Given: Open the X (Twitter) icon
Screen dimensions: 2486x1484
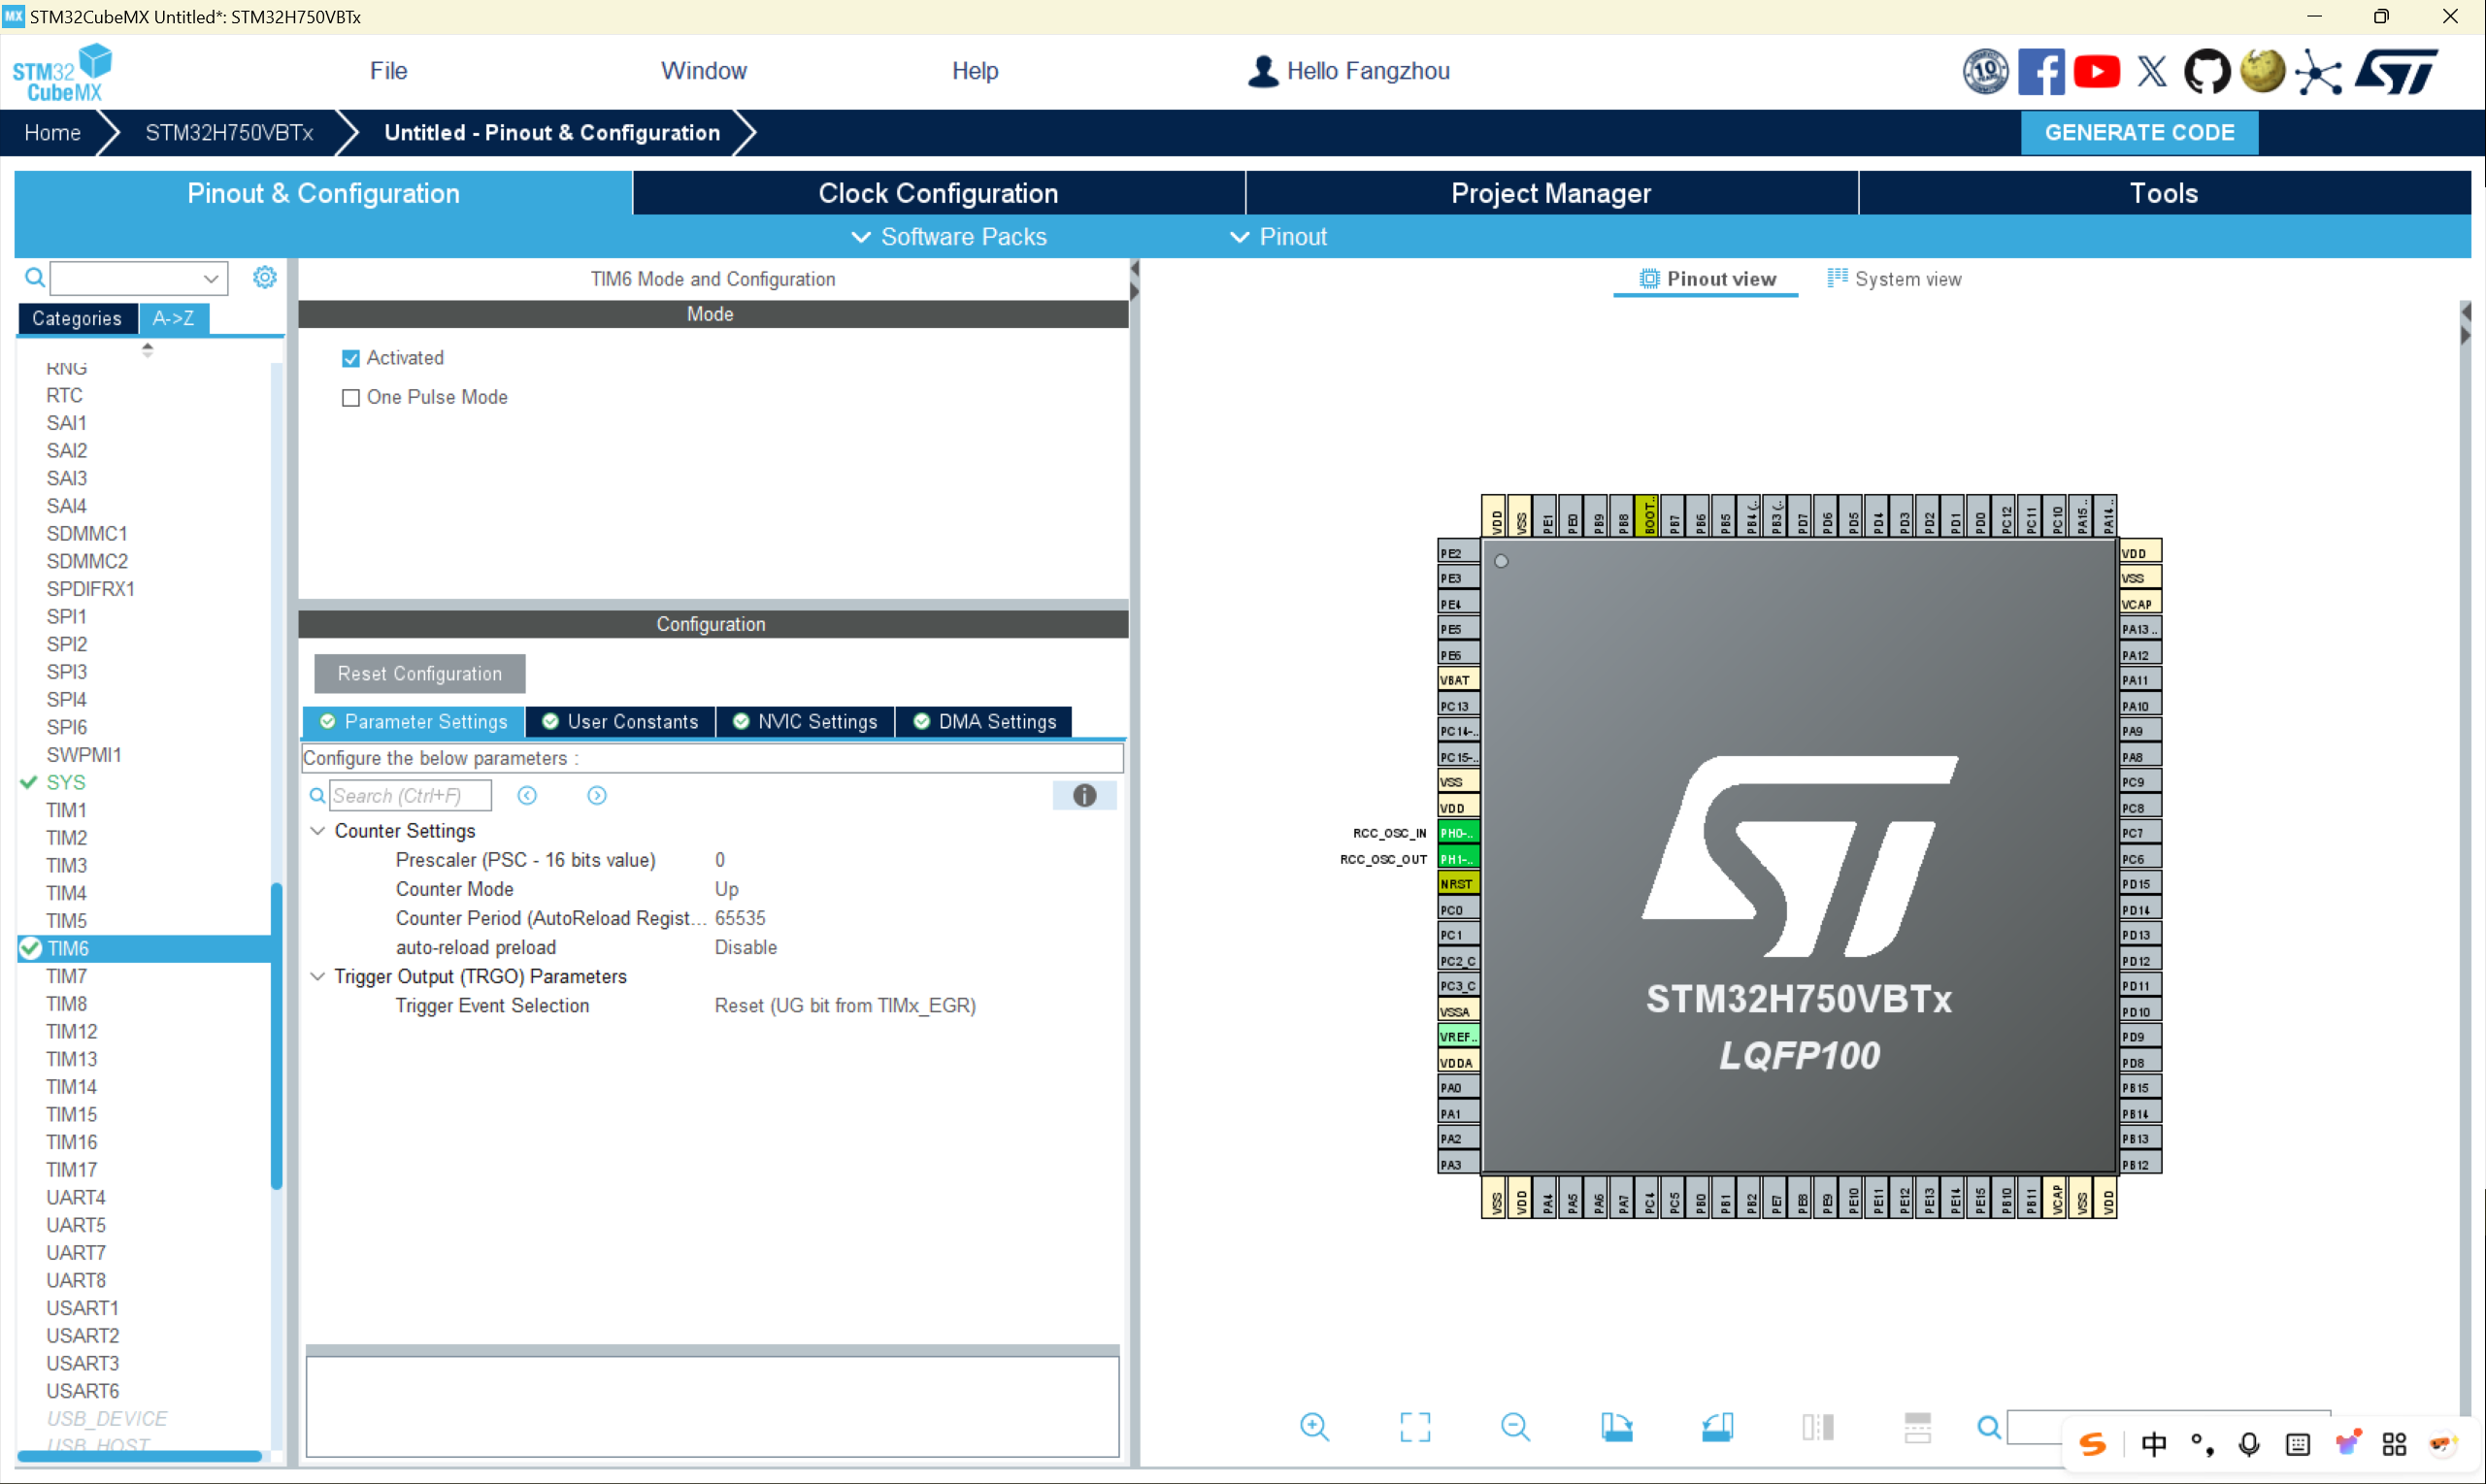Looking at the screenshot, I should point(2152,72).
